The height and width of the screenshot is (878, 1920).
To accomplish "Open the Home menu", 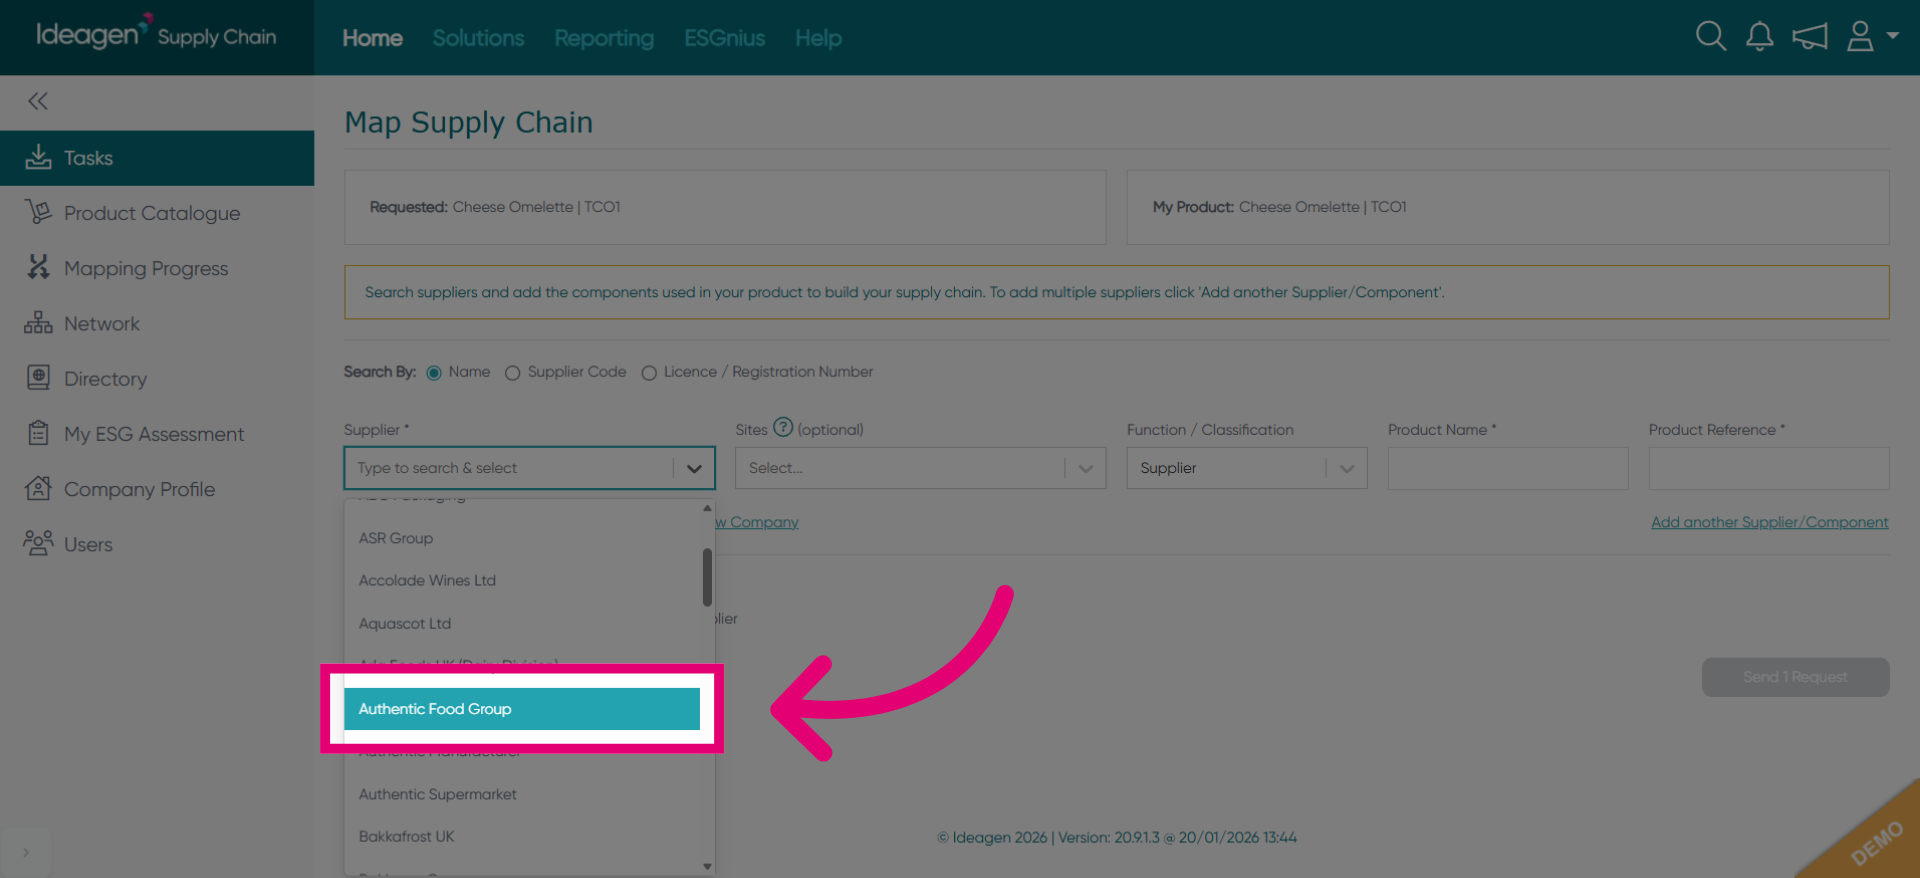I will point(372,38).
